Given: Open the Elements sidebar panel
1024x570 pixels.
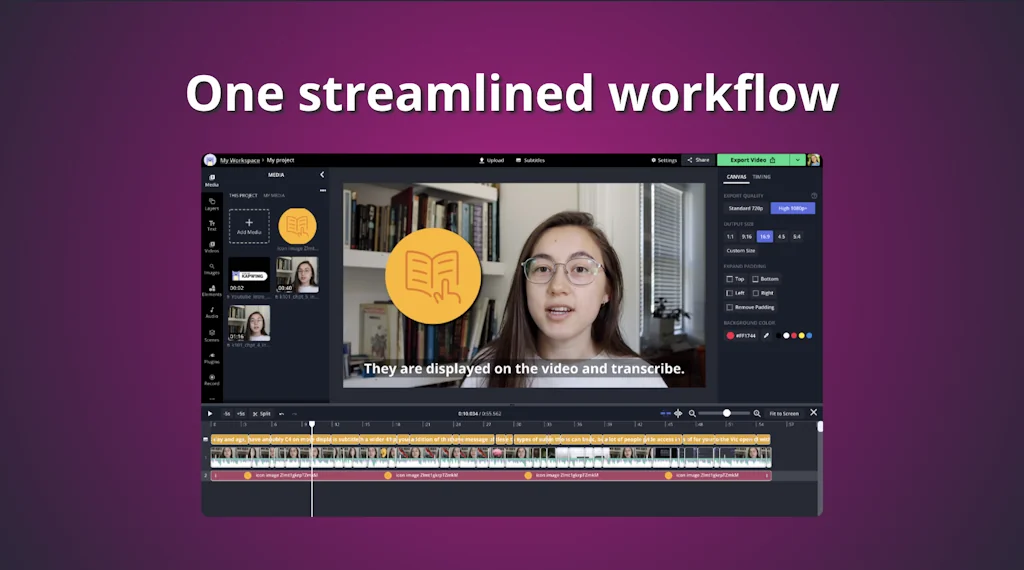Looking at the screenshot, I should pos(212,290).
